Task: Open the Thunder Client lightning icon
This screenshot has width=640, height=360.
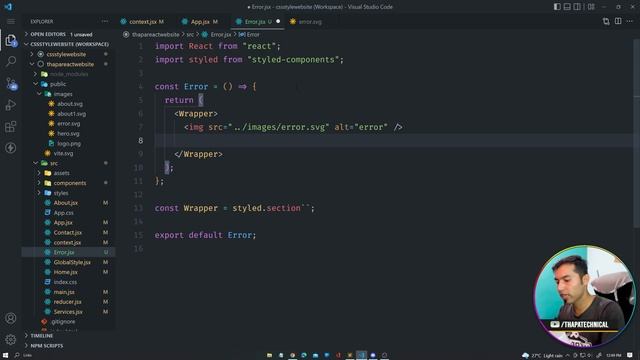Action: 11,147
